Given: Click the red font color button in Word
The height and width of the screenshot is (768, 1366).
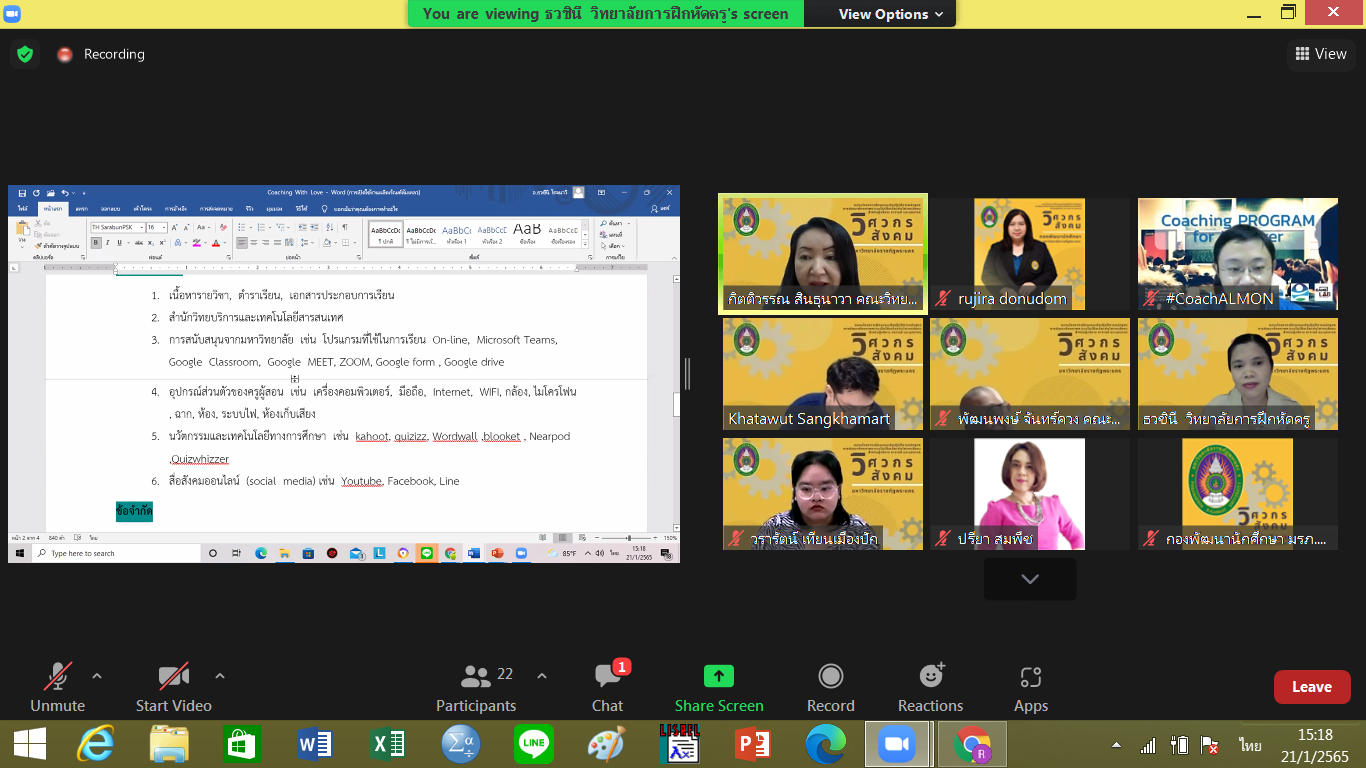Looking at the screenshot, I should (x=217, y=243).
